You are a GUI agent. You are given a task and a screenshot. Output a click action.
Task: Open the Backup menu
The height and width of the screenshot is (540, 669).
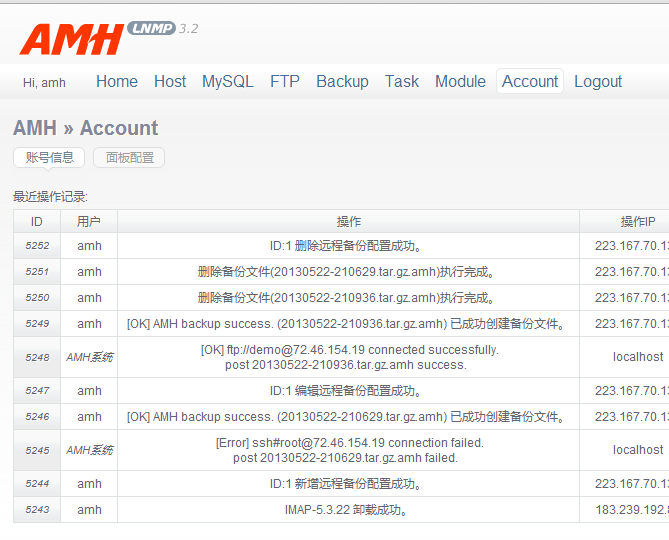pyautogui.click(x=342, y=82)
